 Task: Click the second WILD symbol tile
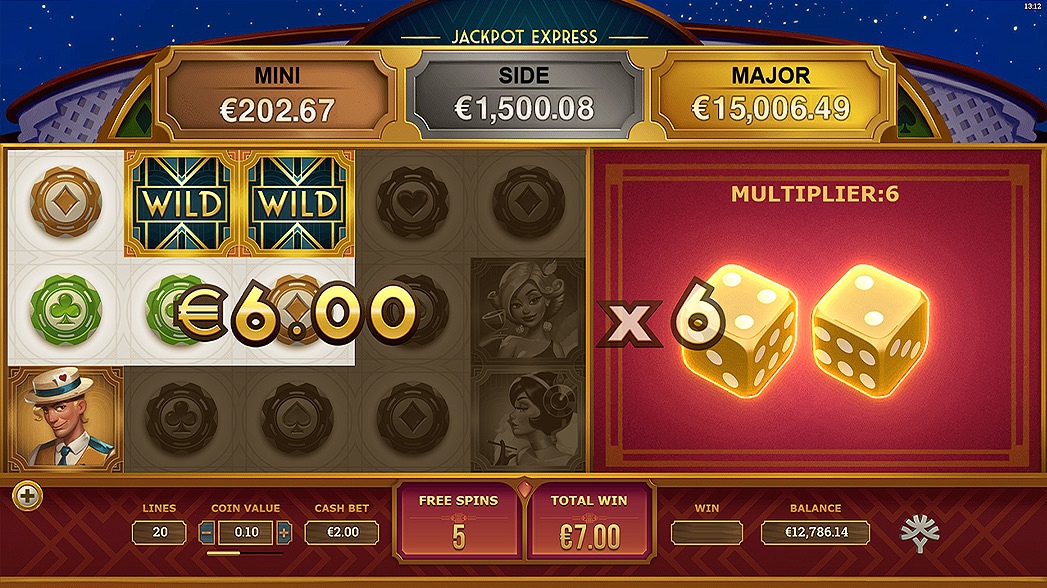[297, 203]
